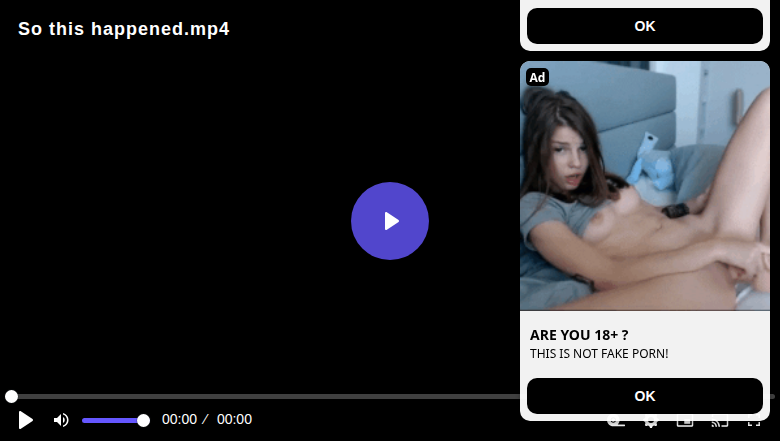
Task: Click the 'ARE YOU 18+ ?' ad headline
Action: click(x=579, y=335)
